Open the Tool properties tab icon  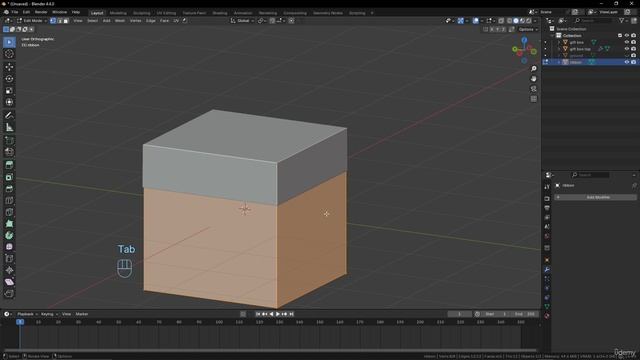click(x=547, y=187)
